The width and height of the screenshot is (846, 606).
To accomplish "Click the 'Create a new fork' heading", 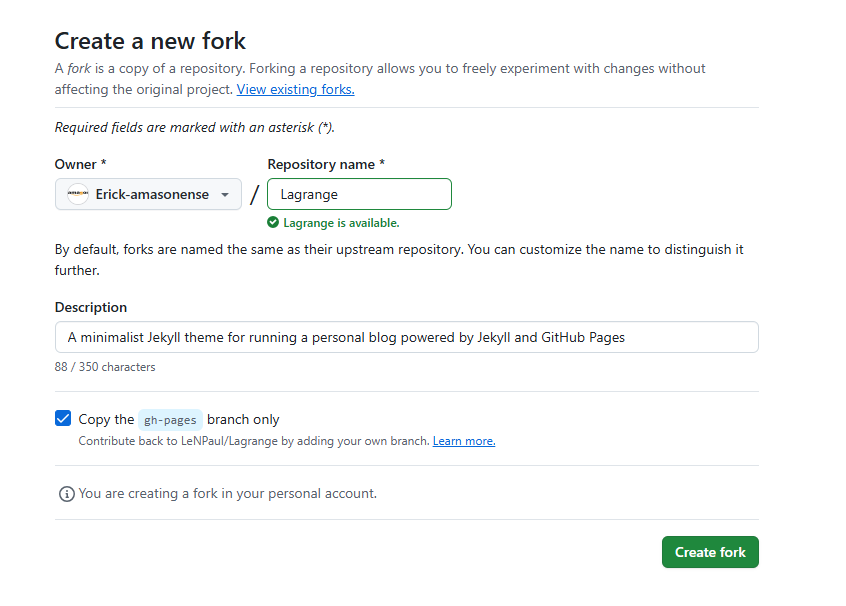I will pos(150,41).
